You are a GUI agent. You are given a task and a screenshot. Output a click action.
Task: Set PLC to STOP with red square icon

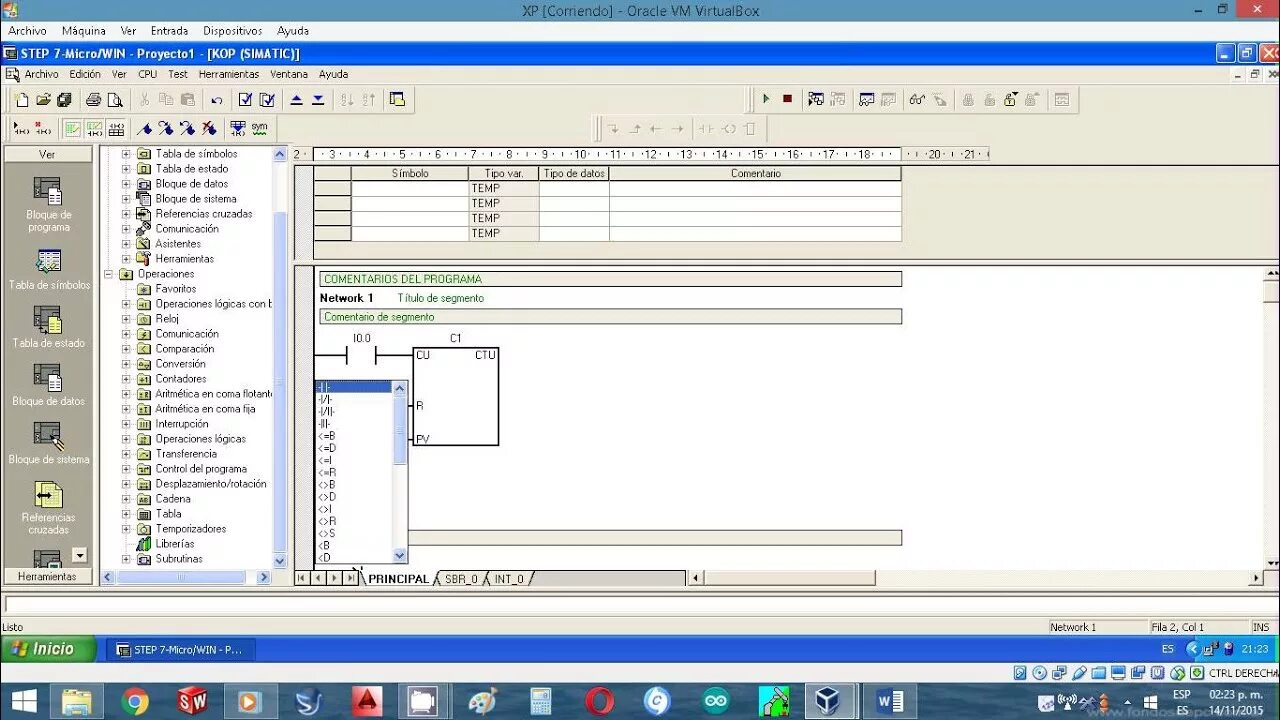[x=788, y=99]
